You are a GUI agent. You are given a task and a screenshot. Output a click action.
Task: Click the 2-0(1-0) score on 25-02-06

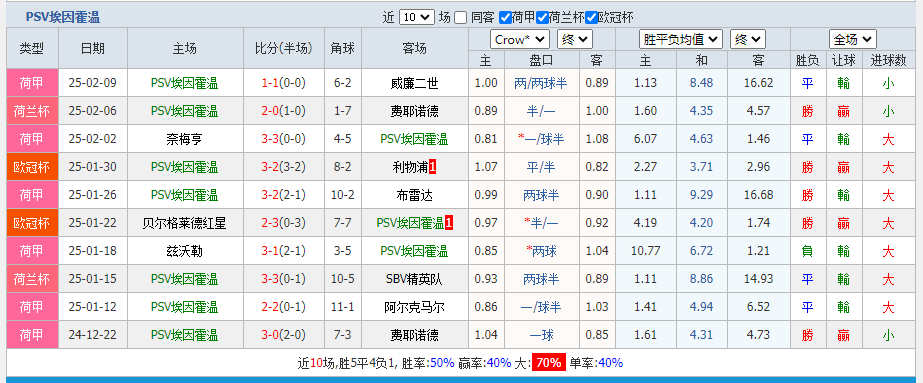coord(284,111)
